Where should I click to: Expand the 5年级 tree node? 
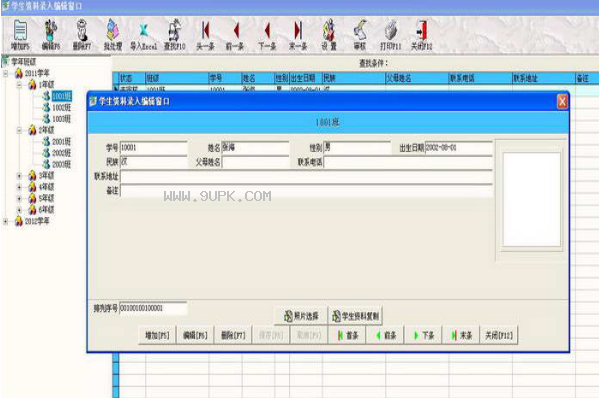19,199
